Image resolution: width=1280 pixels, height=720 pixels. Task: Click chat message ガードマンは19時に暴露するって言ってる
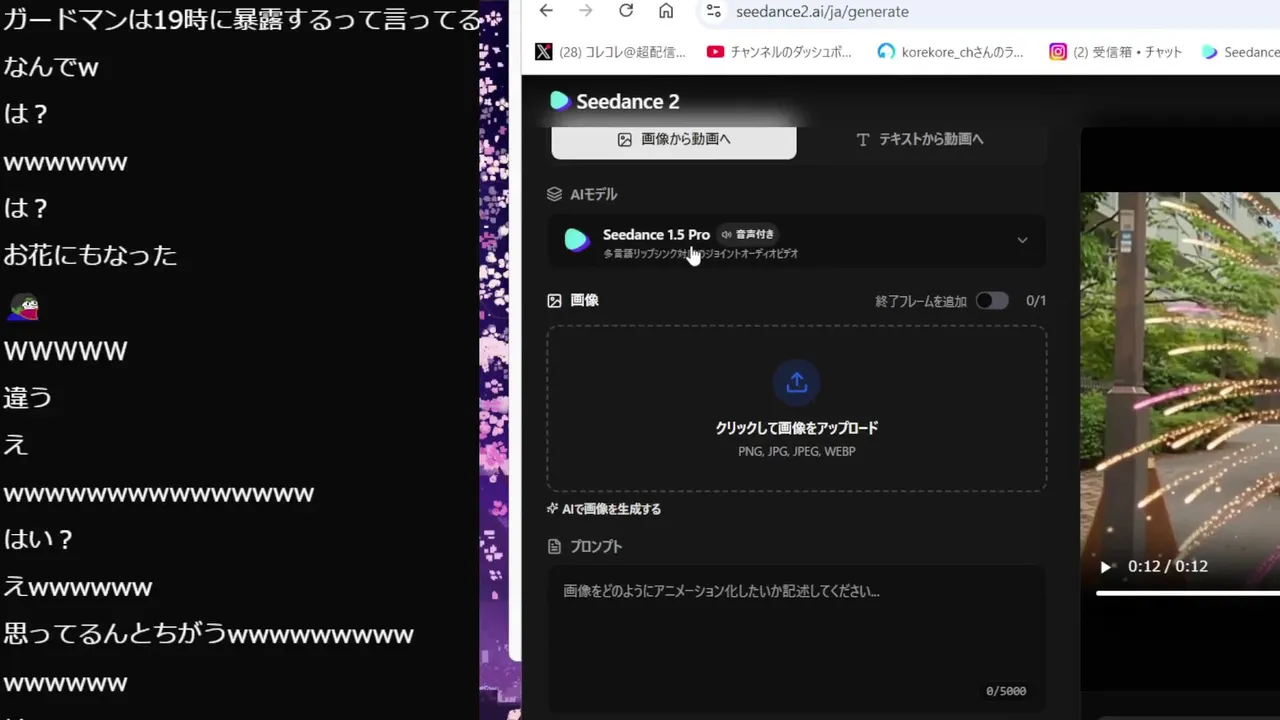pos(242,19)
